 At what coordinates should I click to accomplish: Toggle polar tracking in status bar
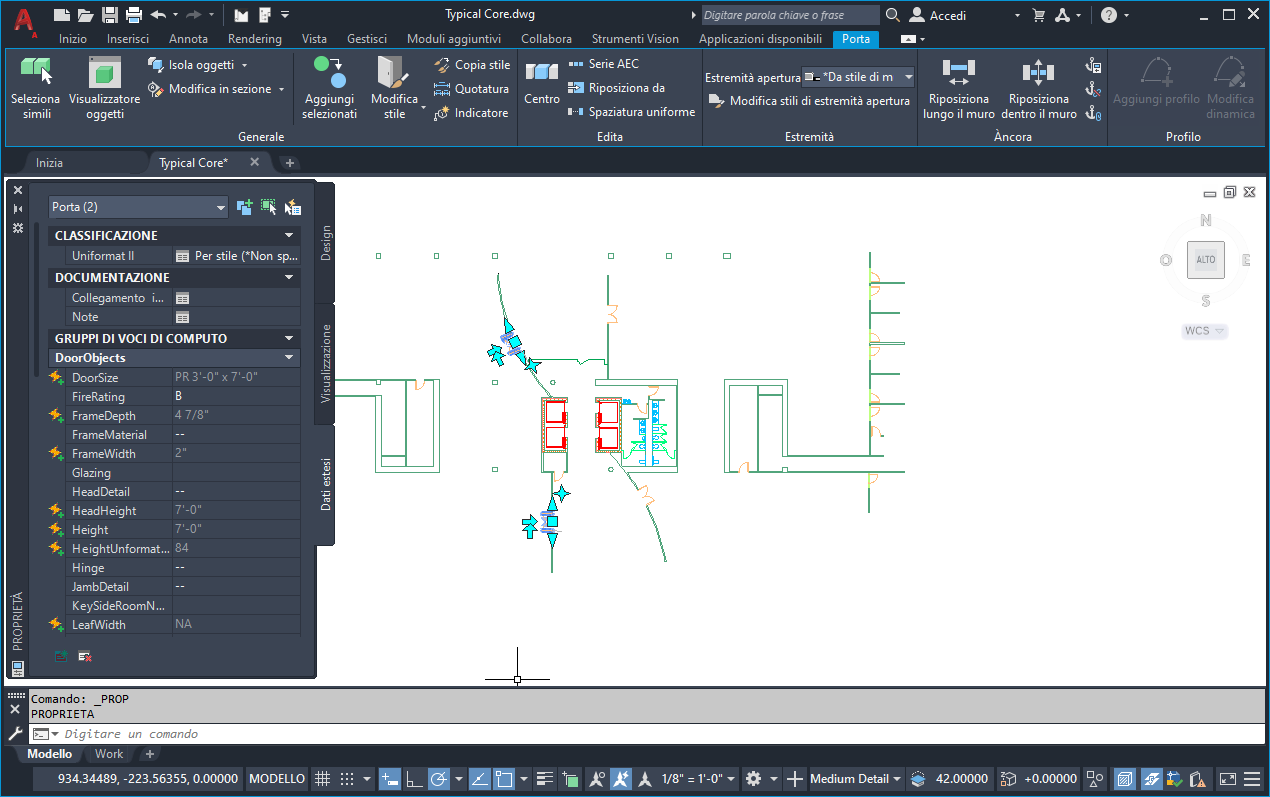click(x=438, y=779)
